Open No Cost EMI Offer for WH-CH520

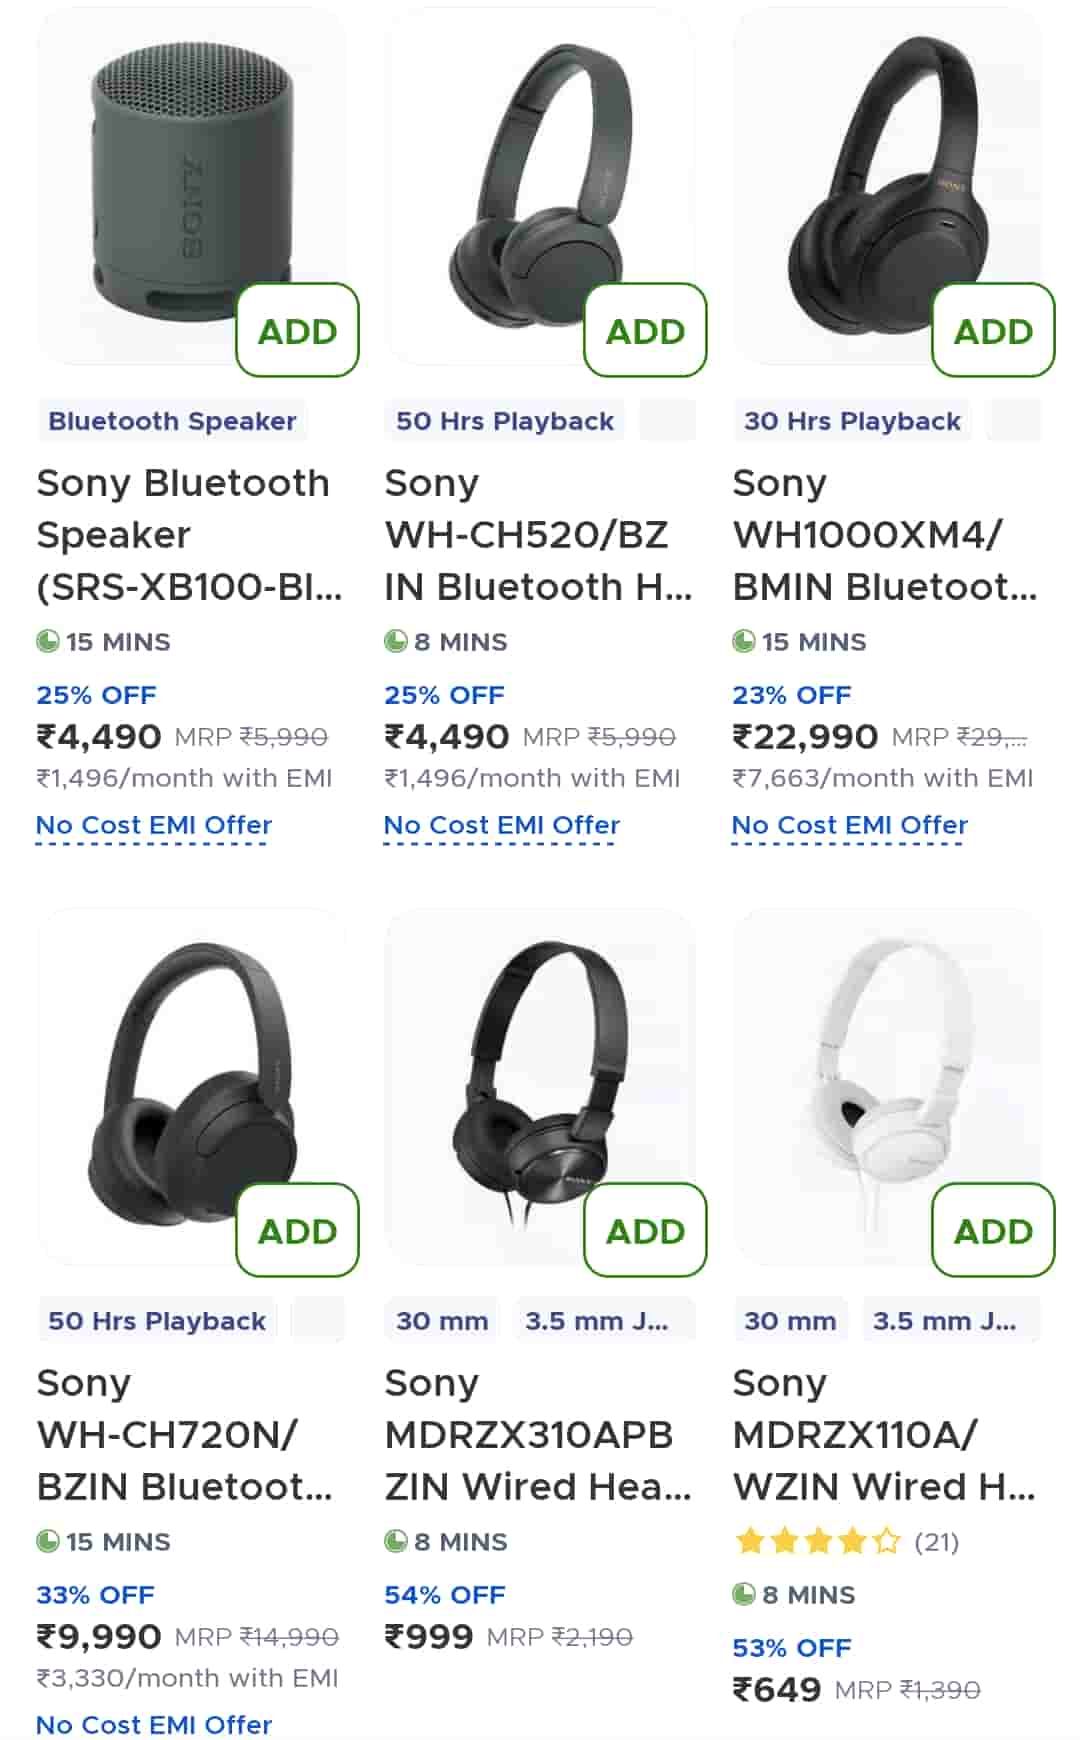pyautogui.click(x=502, y=825)
